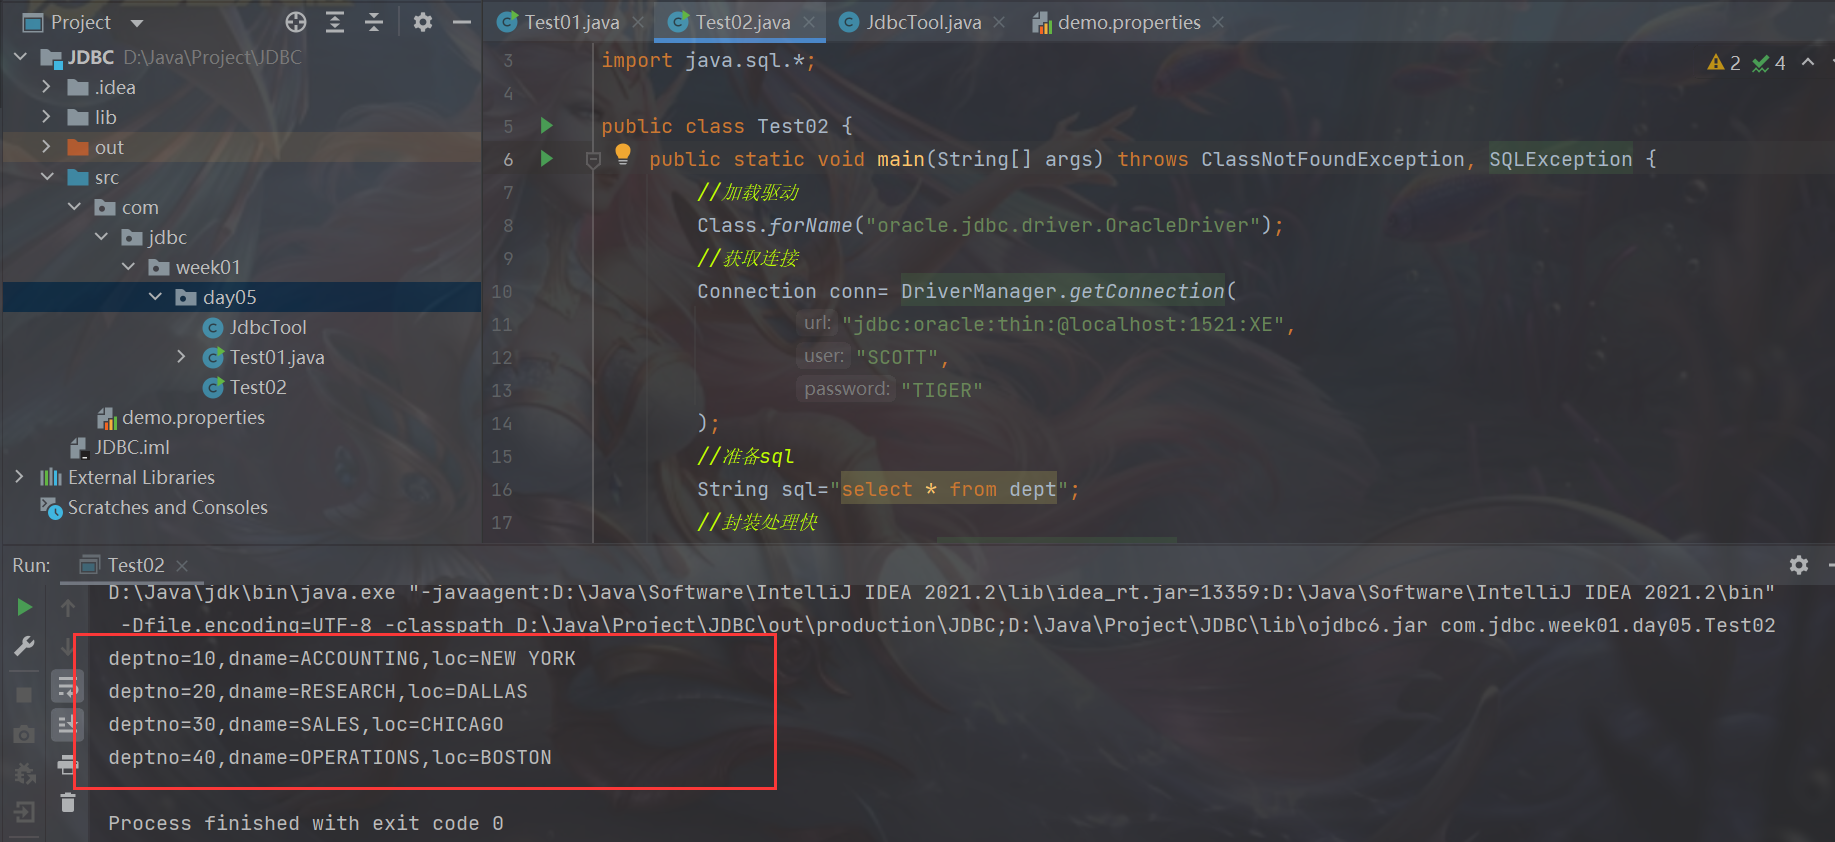Click the run gutter arrow beside main method
The width and height of the screenshot is (1835, 842).
tap(546, 158)
